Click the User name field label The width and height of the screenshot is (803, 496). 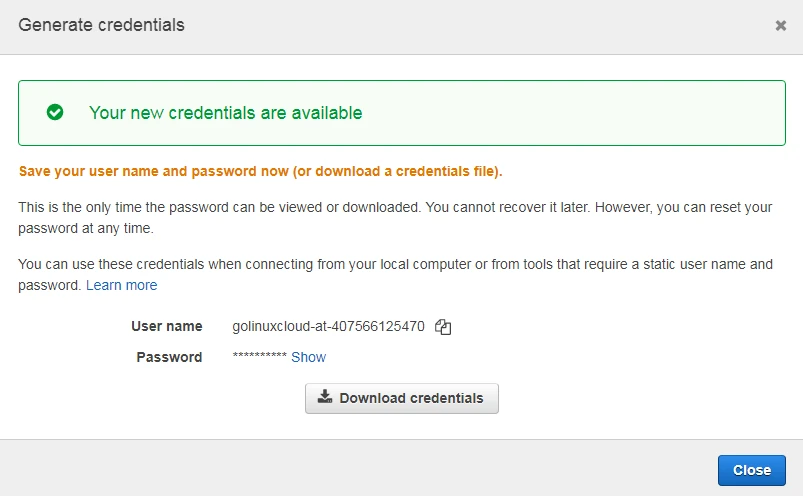(166, 326)
